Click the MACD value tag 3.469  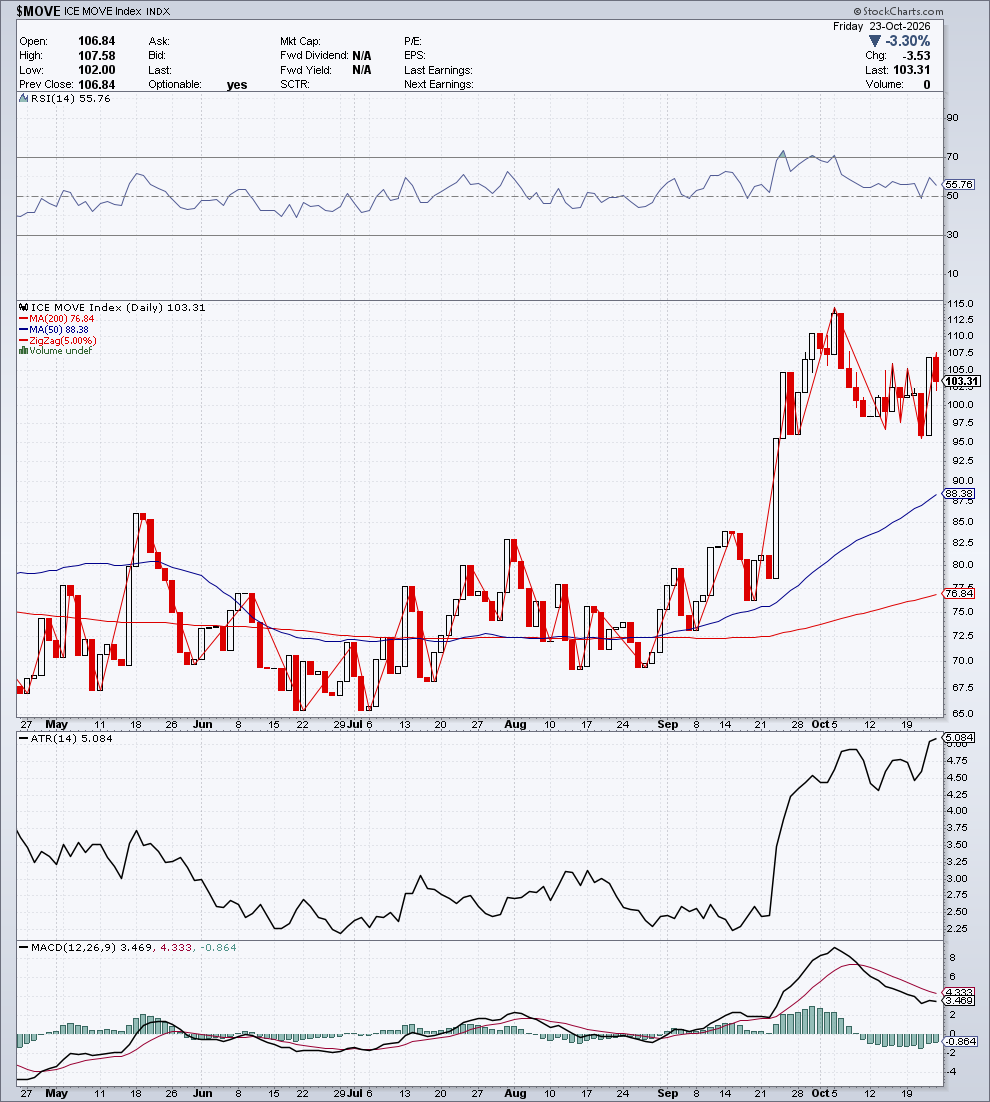[x=959, y=1001]
